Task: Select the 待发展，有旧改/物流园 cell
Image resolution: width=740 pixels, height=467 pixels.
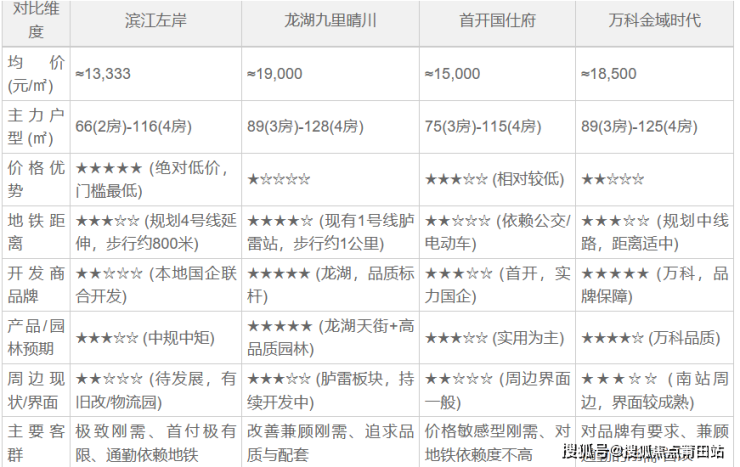Action: pyautogui.click(x=156, y=391)
